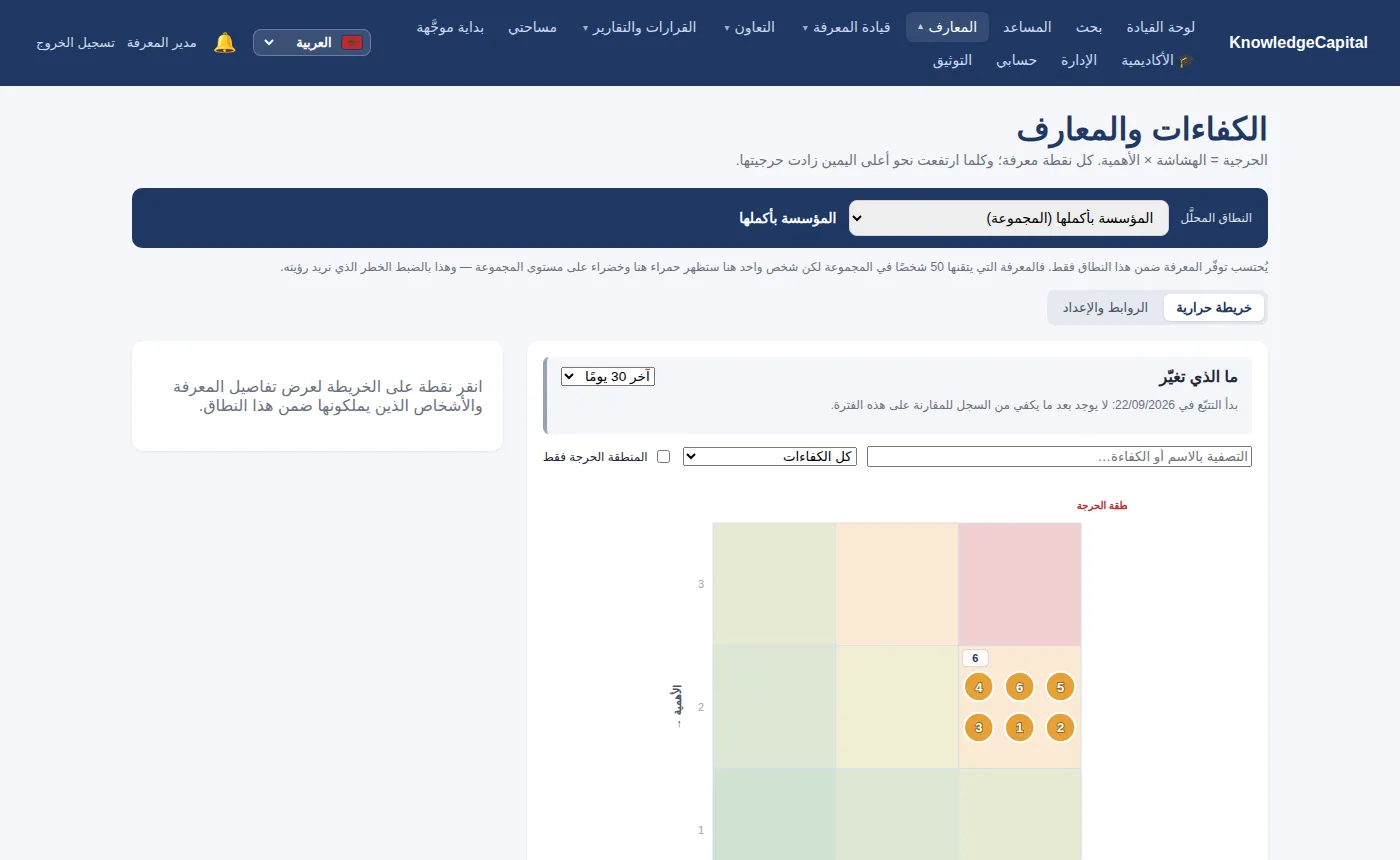This screenshot has width=1400, height=860.
Task: Click knowledge point number 3 on the heatmap
Action: click(979, 727)
